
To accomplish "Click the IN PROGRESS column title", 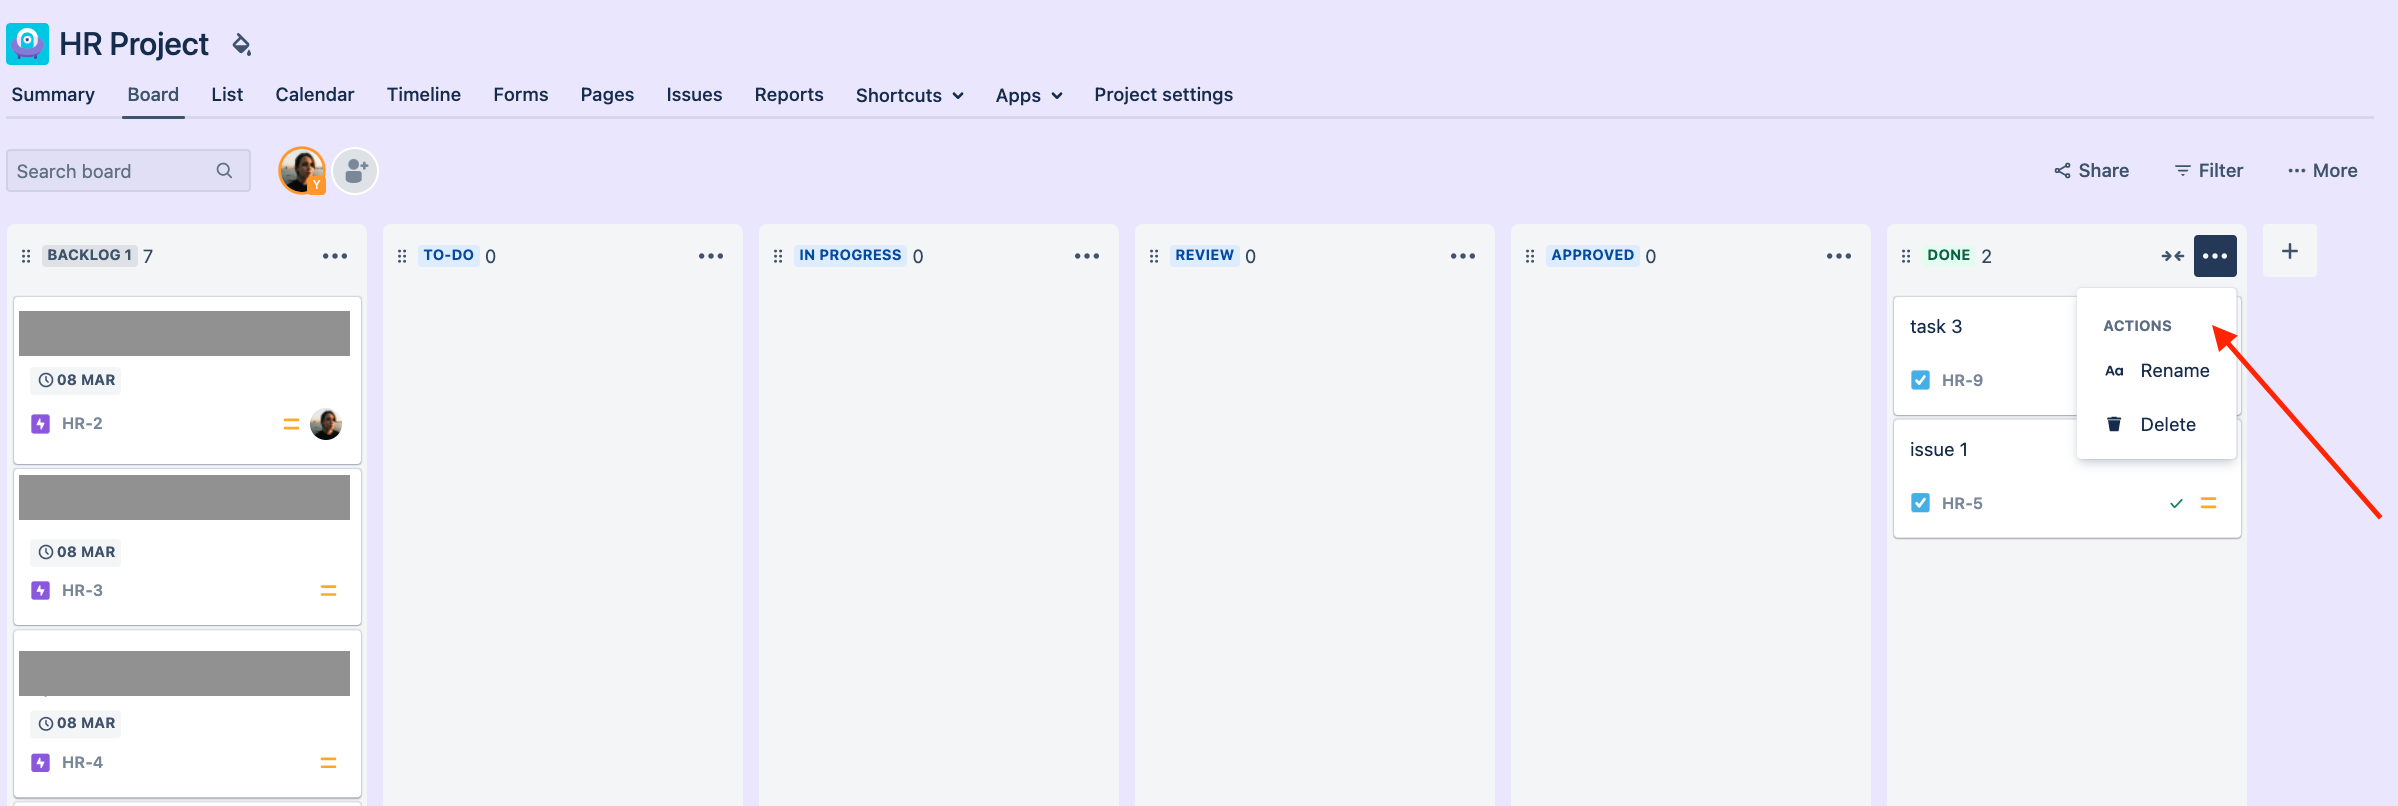I will (x=850, y=255).
